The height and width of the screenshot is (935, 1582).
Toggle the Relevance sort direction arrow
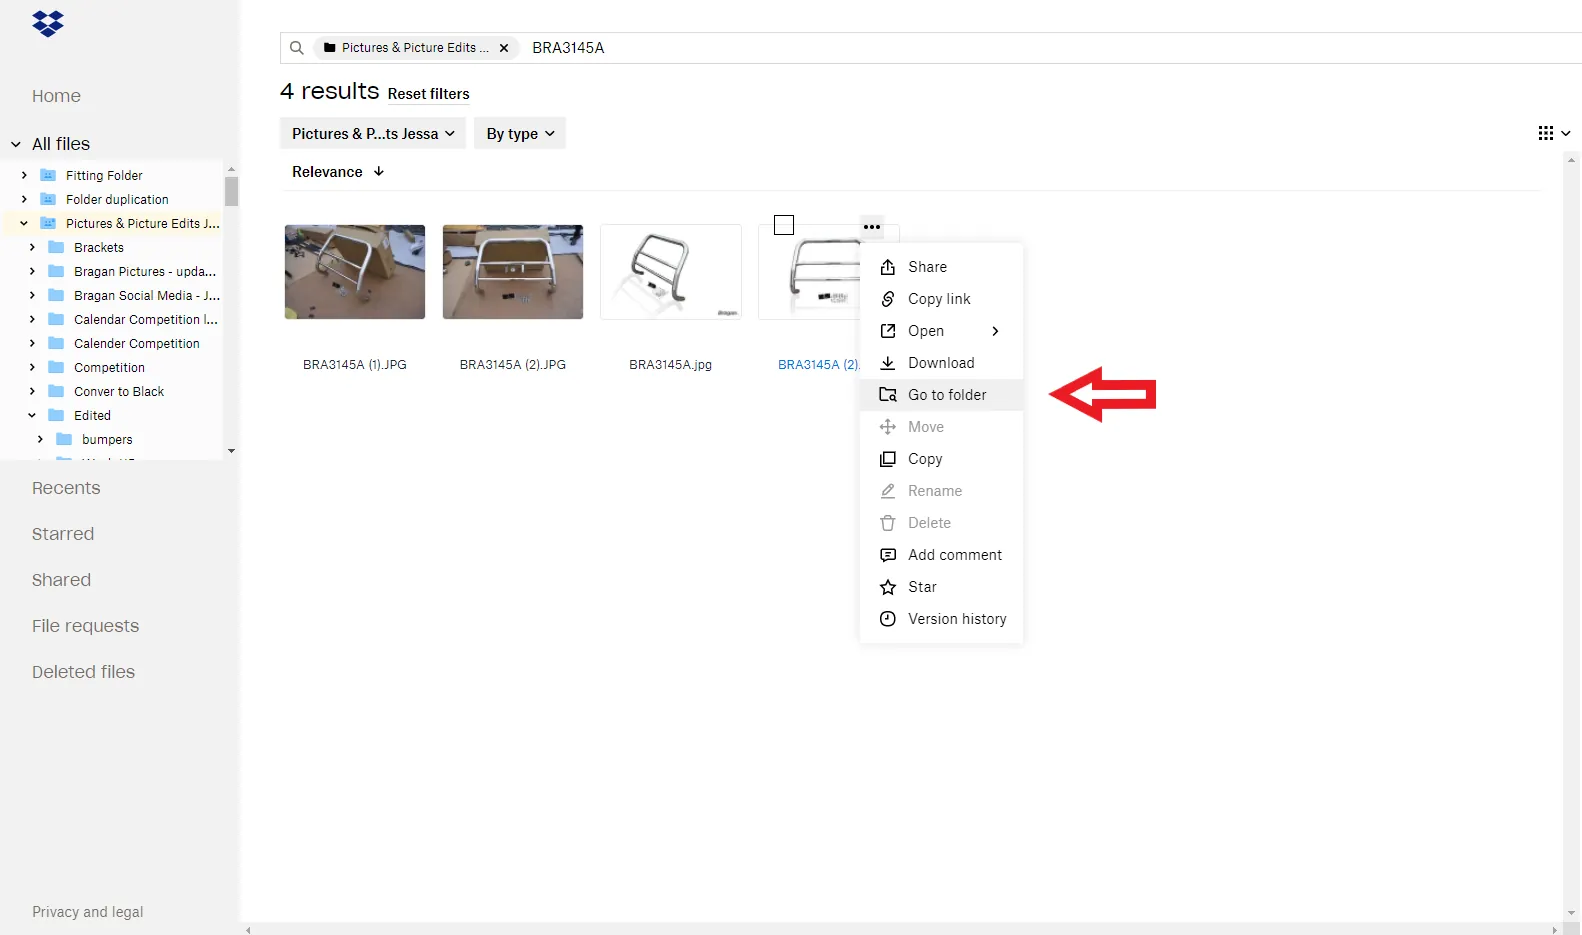[x=379, y=172]
